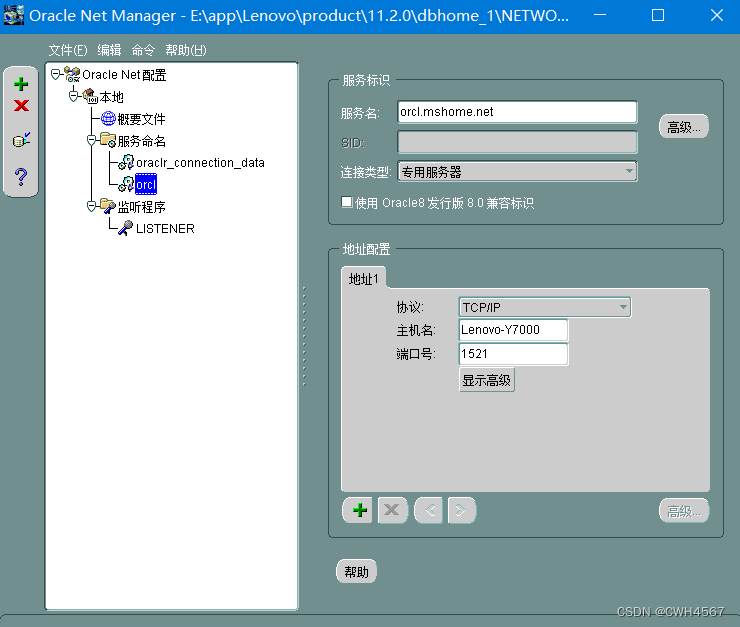Select Oracle Net配置 root label
The height and width of the screenshot is (627, 740).
[x=124, y=75]
